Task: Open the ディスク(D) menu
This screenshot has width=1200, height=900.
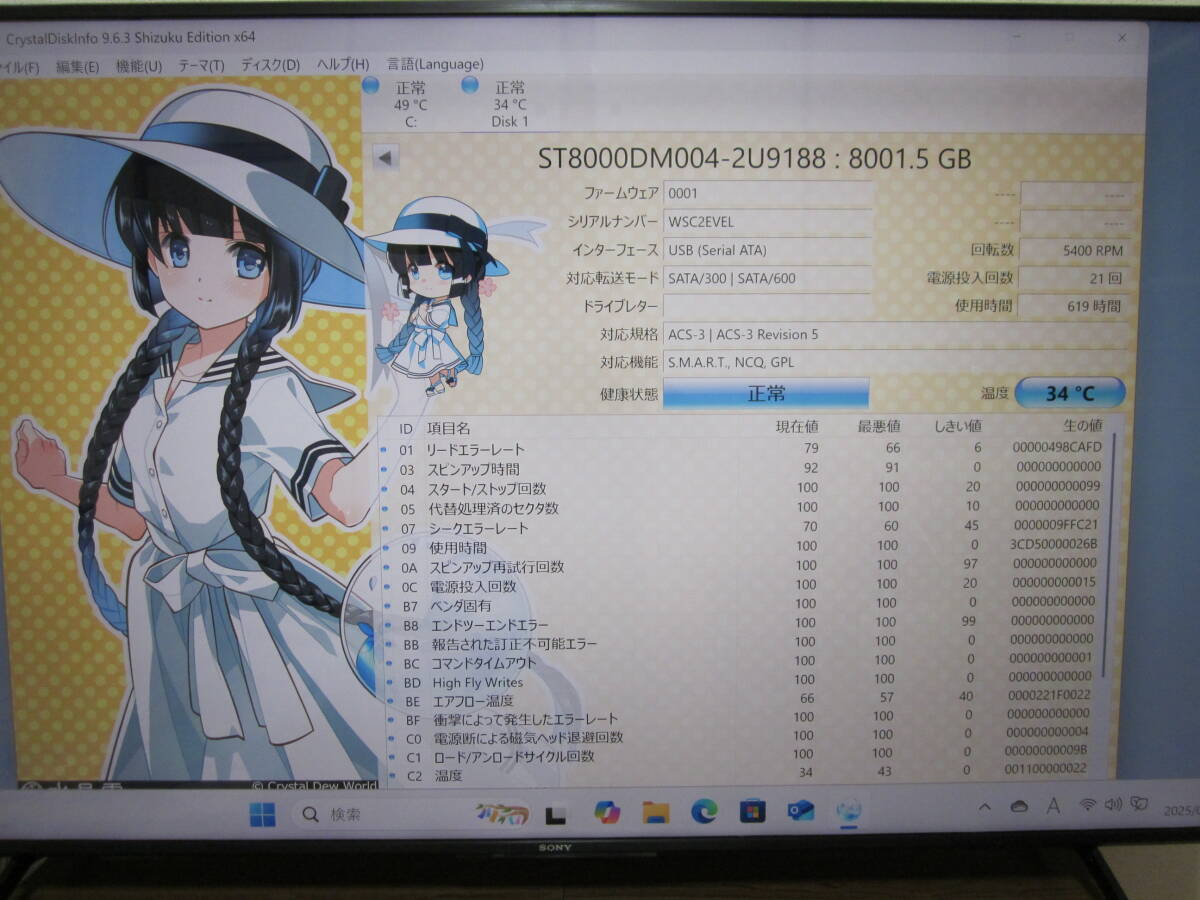Action: coord(270,65)
